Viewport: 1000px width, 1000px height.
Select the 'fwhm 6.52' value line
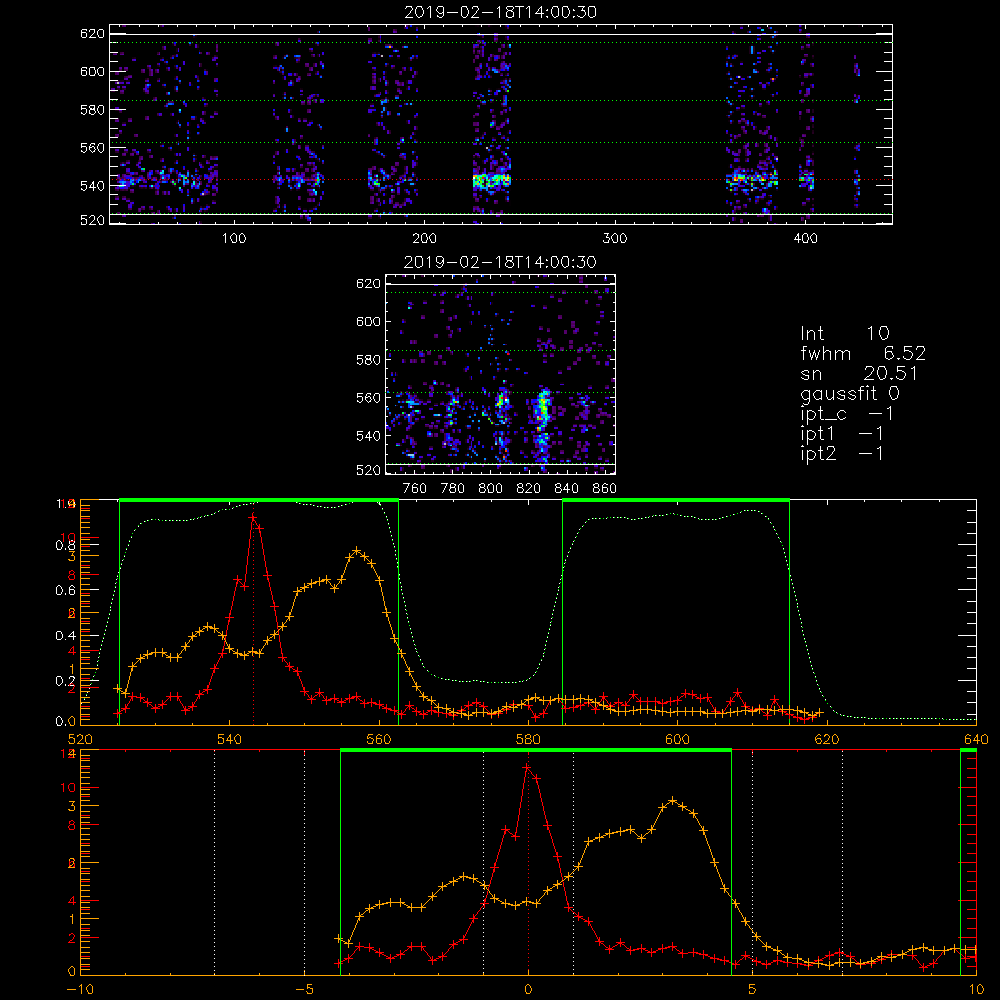tap(863, 353)
